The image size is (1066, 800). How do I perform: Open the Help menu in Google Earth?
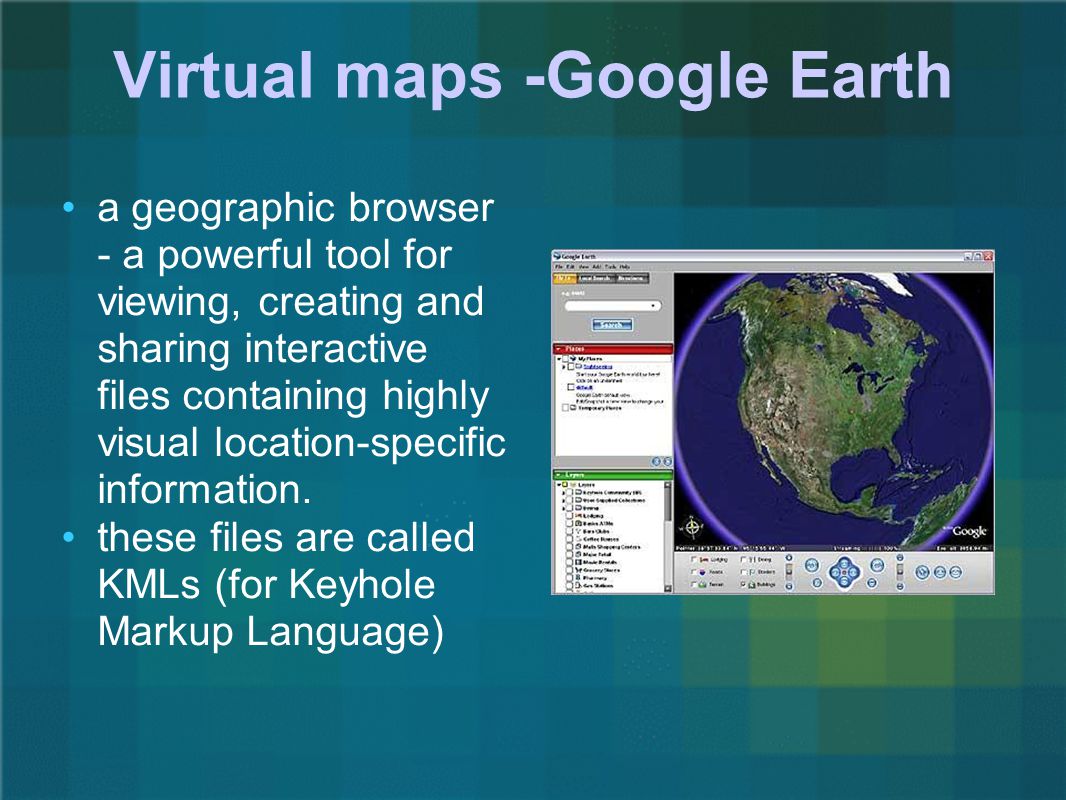[x=625, y=267]
